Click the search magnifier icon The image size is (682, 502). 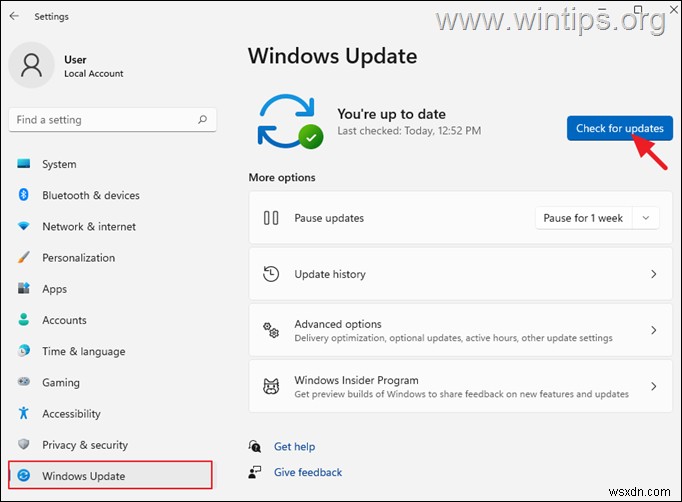tap(203, 120)
